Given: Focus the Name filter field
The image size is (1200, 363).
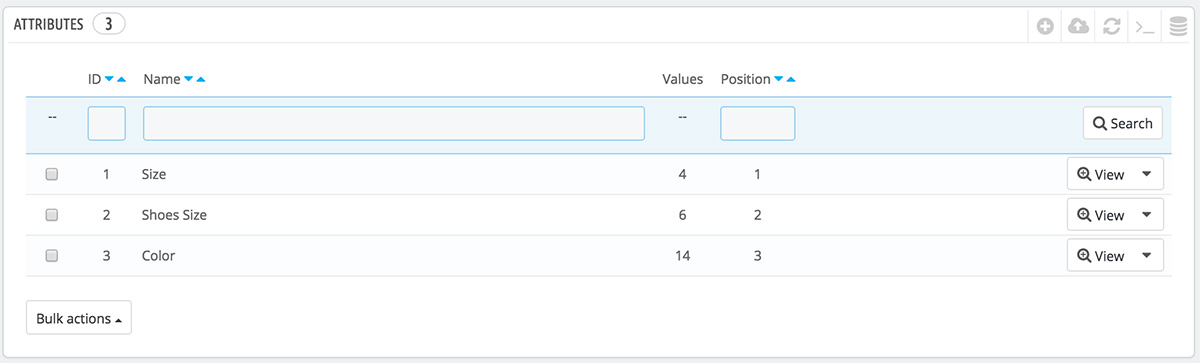Looking at the screenshot, I should point(394,123).
